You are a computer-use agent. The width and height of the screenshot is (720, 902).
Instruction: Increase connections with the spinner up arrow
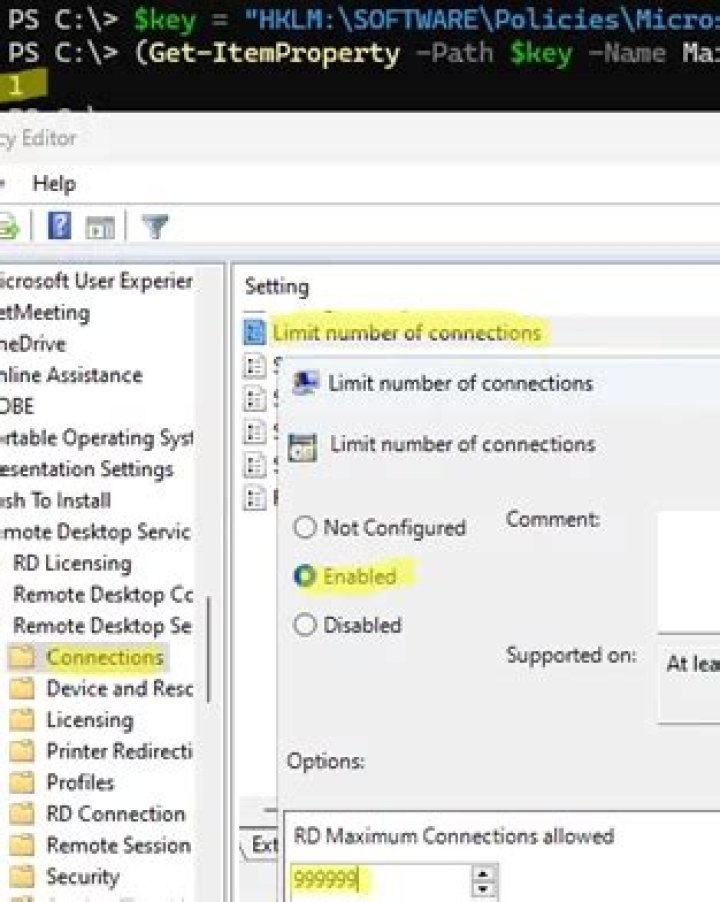tap(483, 873)
